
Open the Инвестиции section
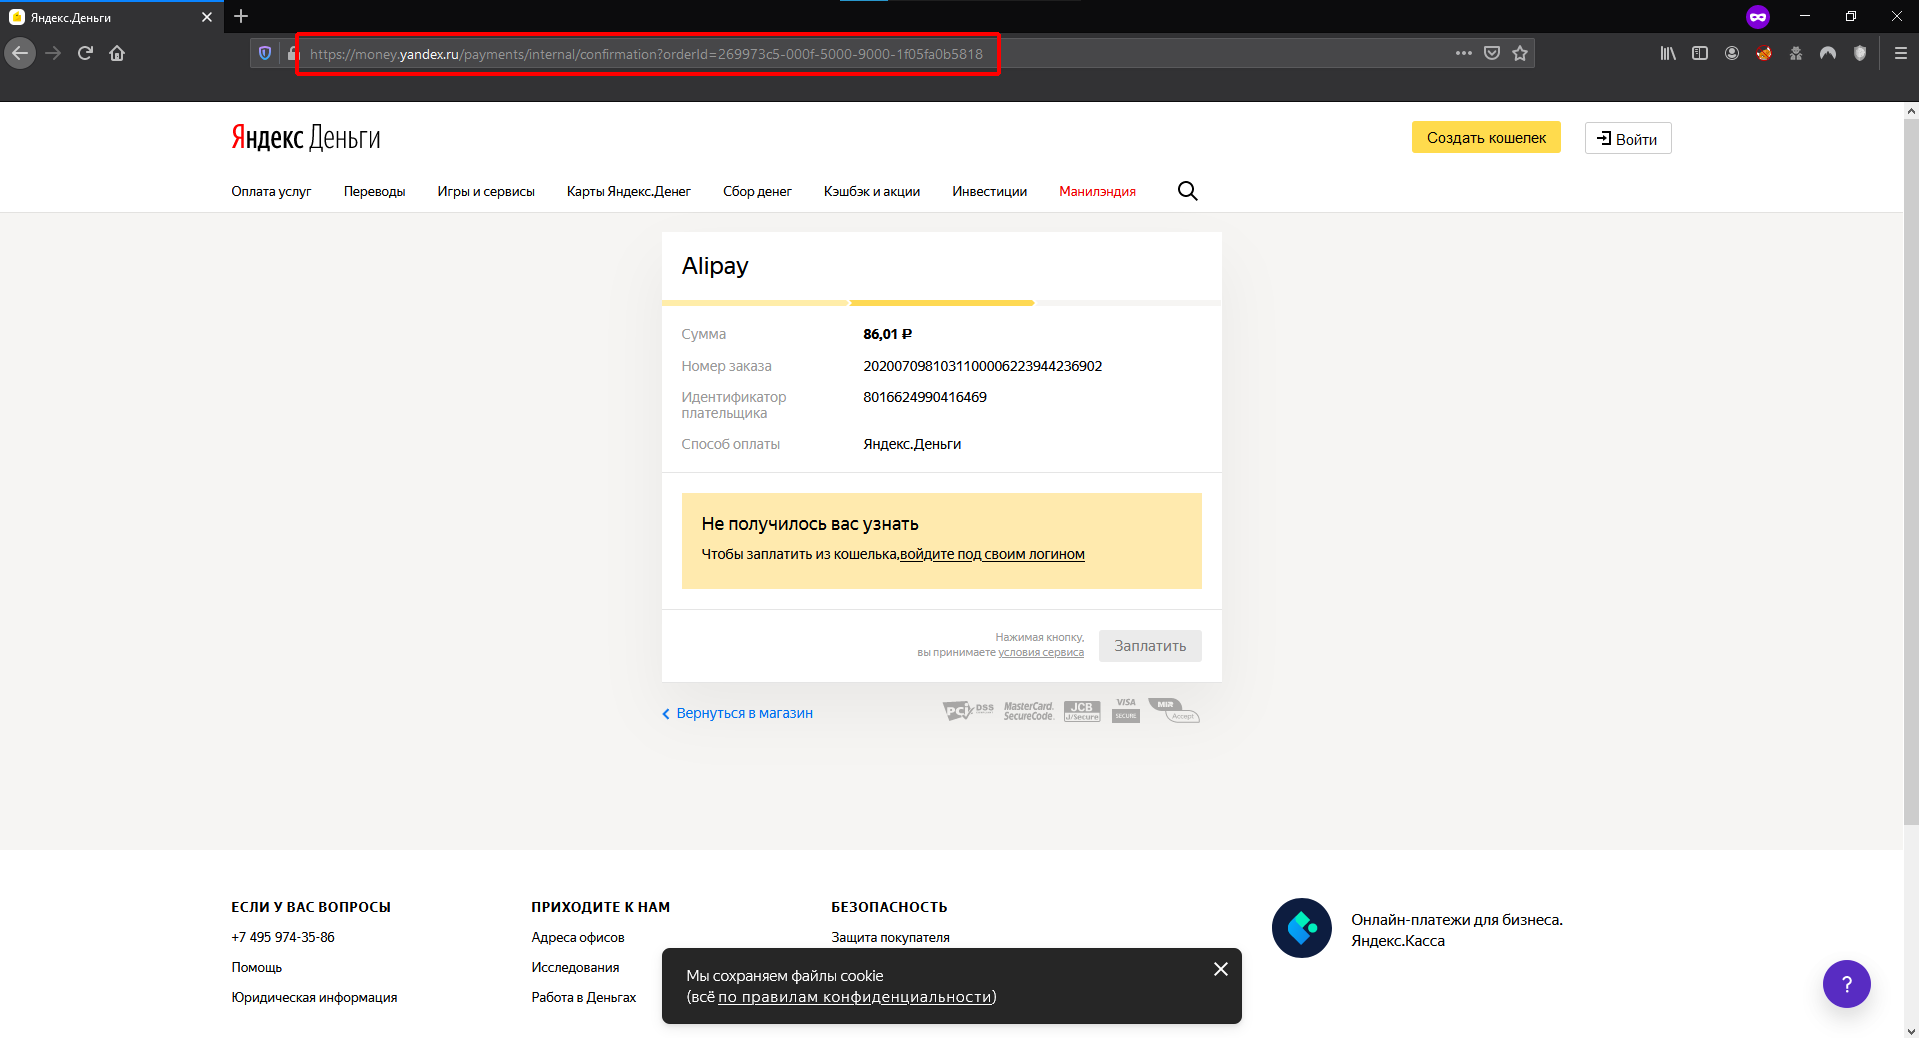pos(989,191)
